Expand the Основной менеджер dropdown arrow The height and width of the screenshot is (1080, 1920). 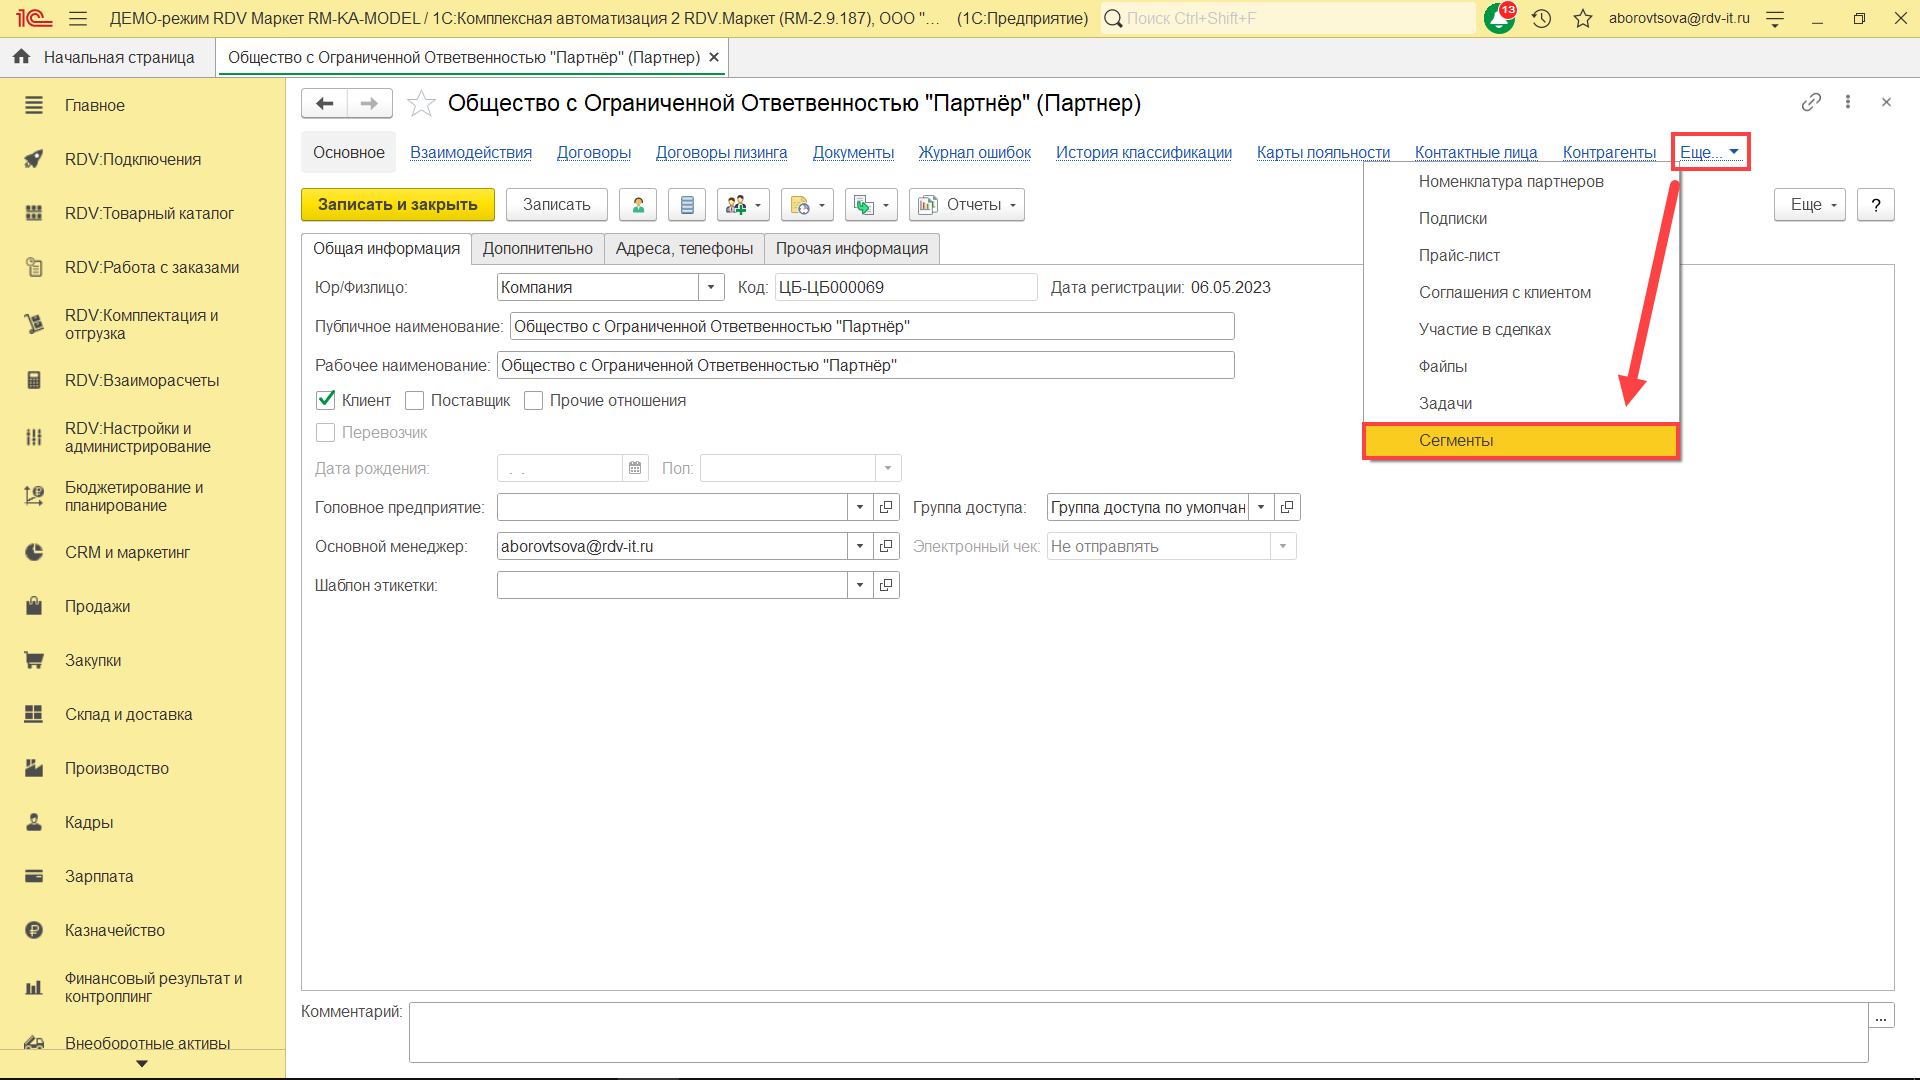(x=860, y=546)
